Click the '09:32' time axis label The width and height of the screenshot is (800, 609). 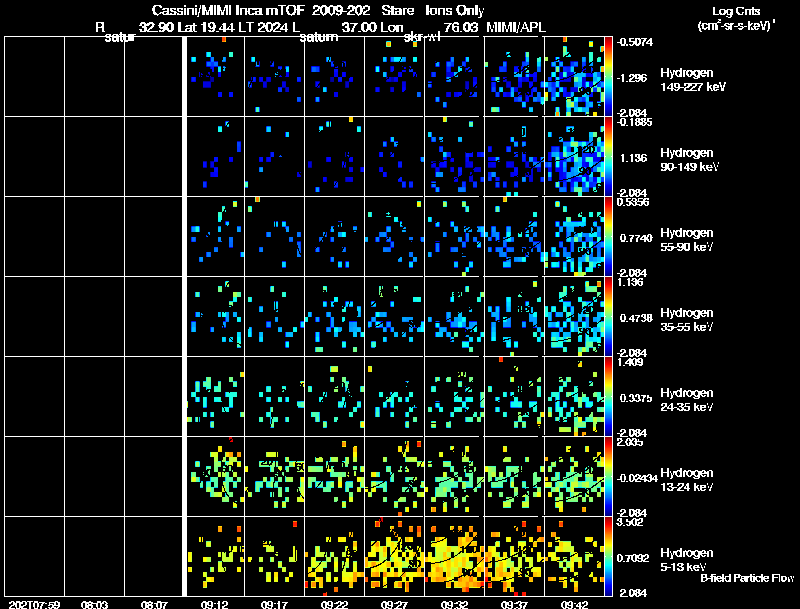point(454,604)
